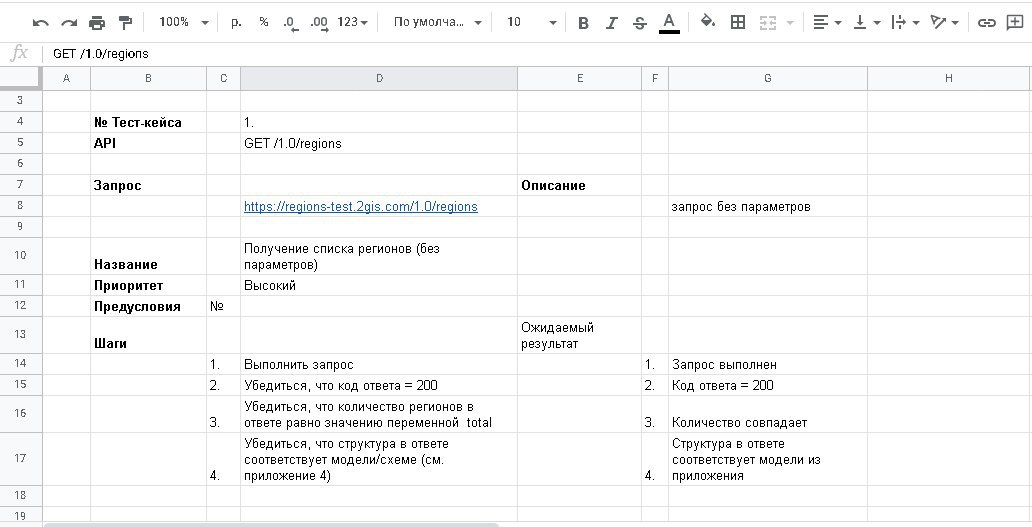The width and height of the screenshot is (1032, 527).
Task: Expand the merge cells options arrow
Action: pos(790,23)
